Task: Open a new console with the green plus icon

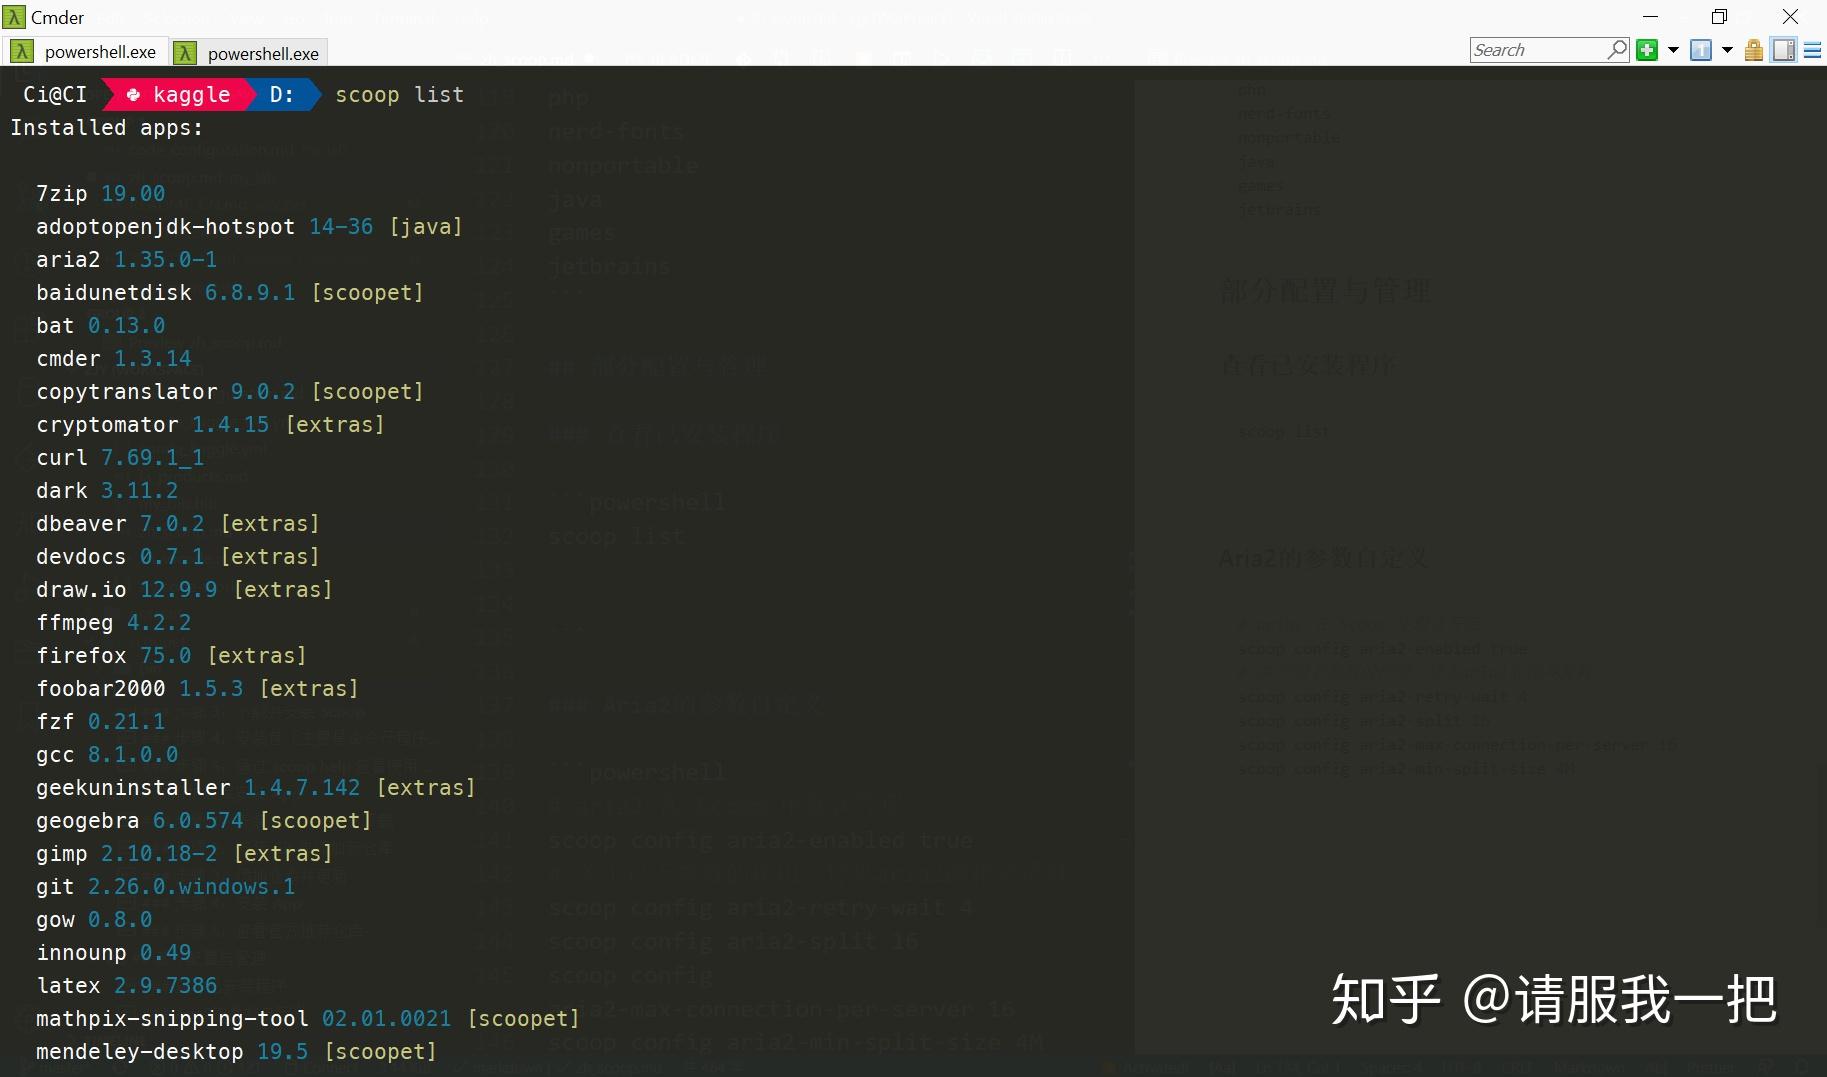Action: click(x=1646, y=49)
